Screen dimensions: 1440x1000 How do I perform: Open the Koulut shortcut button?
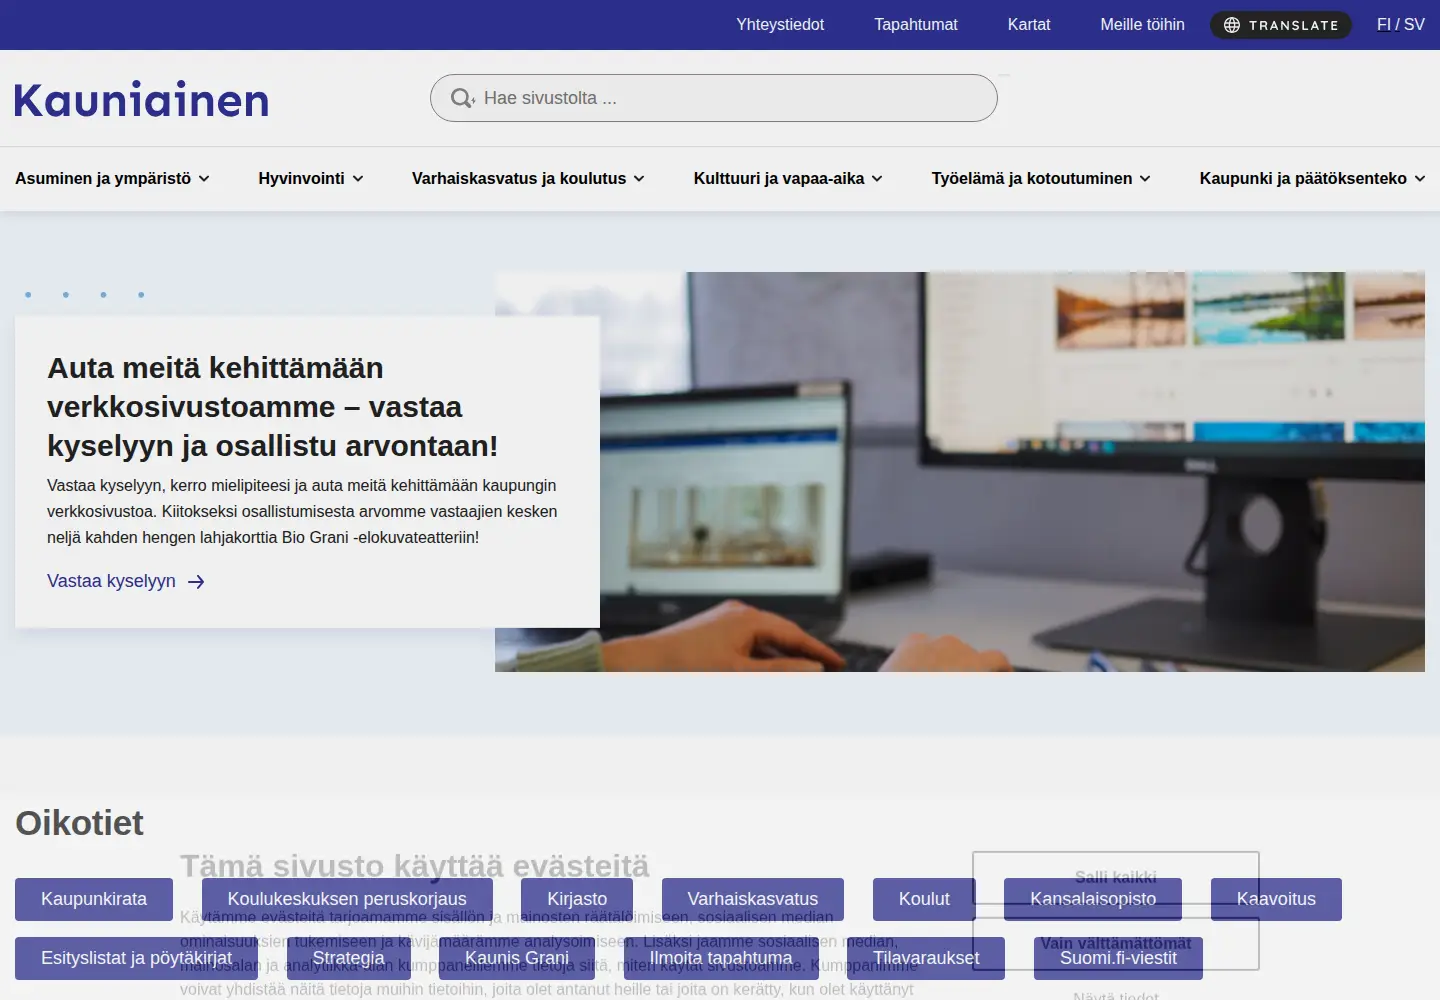click(x=924, y=899)
